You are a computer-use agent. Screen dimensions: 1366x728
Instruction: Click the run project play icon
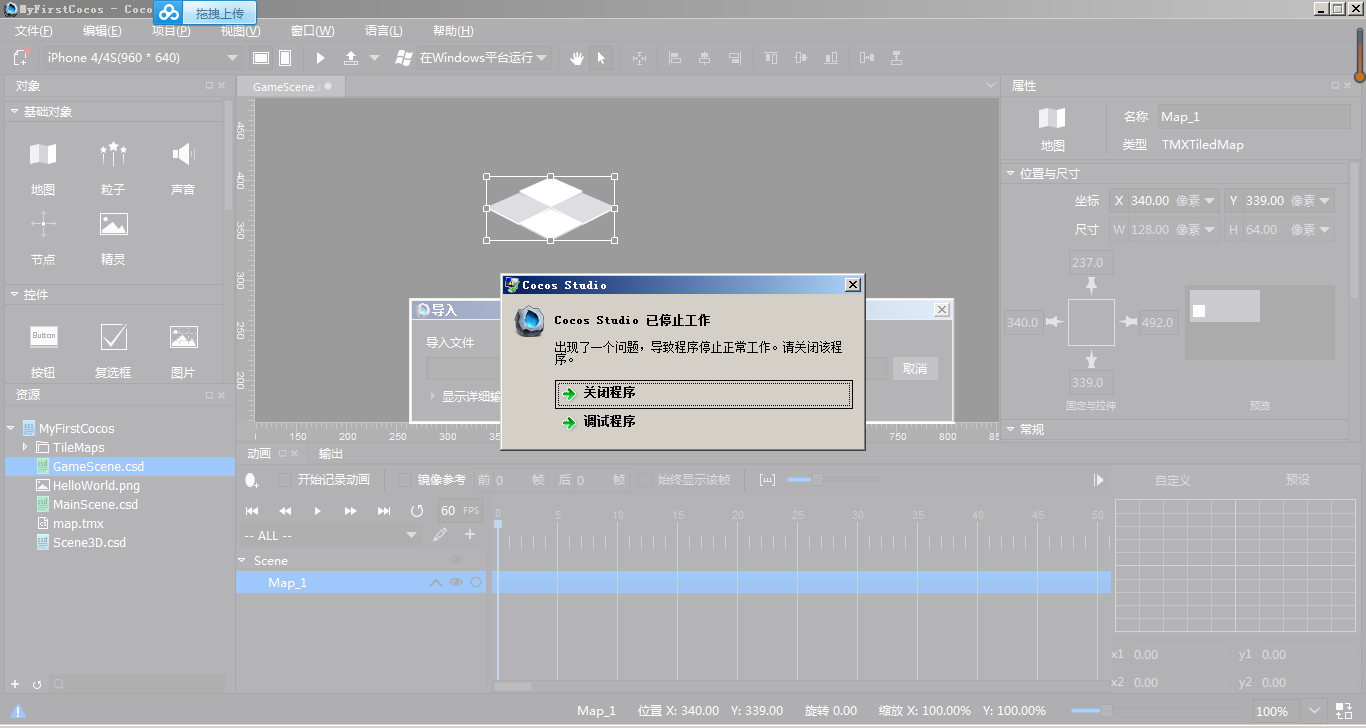click(x=321, y=58)
